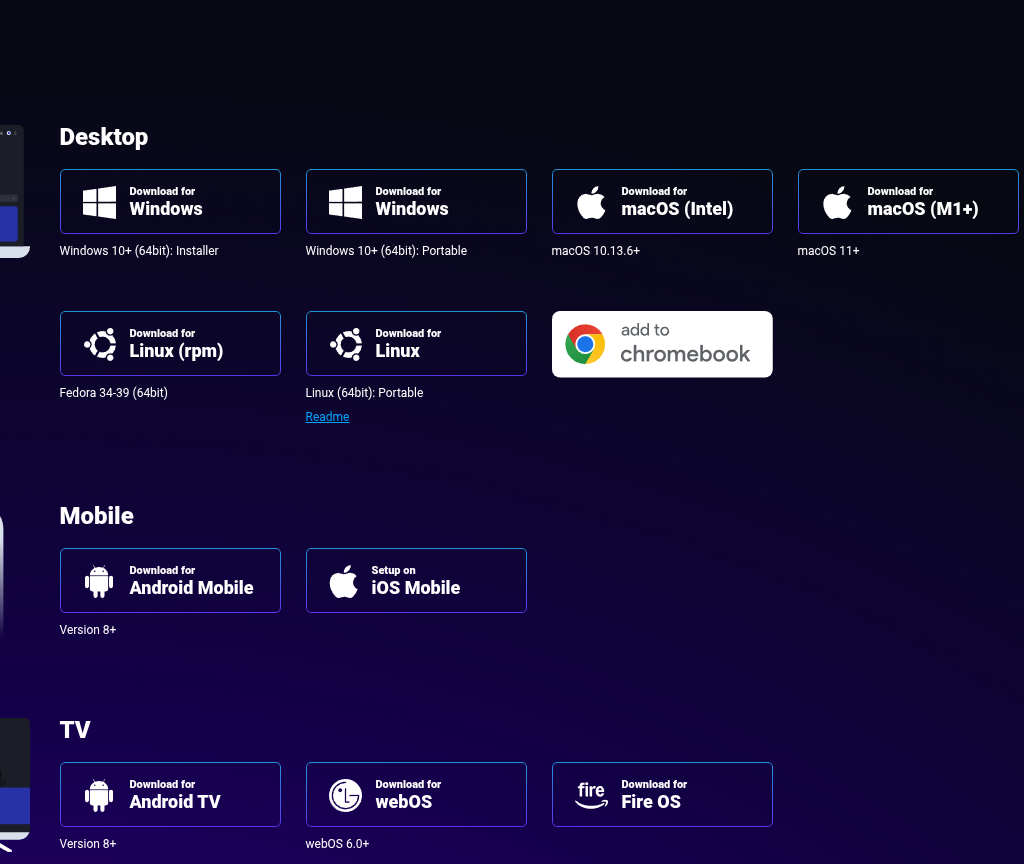1024x864 pixels.
Task: Hit the "Download for Fire OS" label text
Action: click(x=654, y=794)
